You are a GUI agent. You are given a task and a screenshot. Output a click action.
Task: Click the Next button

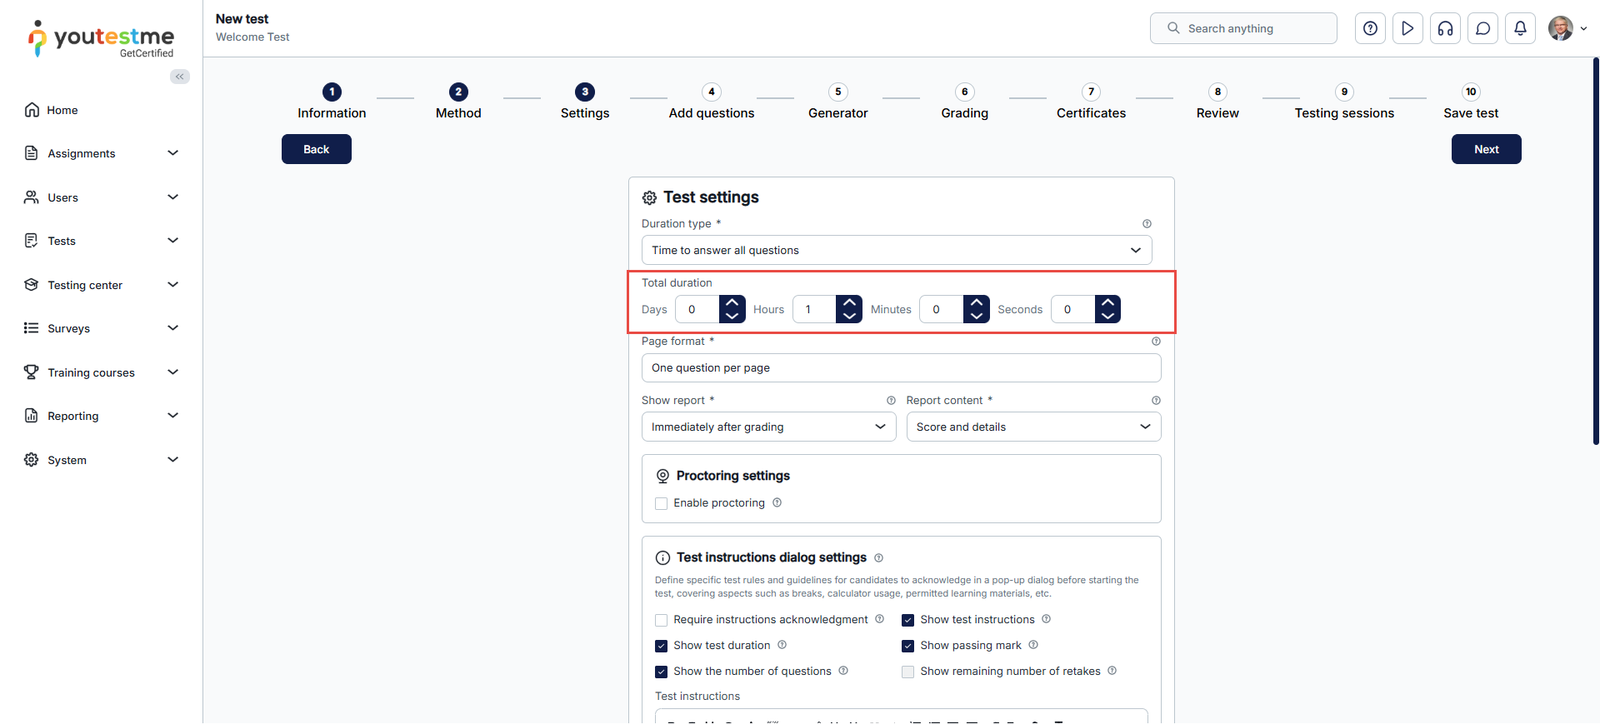[x=1485, y=149]
